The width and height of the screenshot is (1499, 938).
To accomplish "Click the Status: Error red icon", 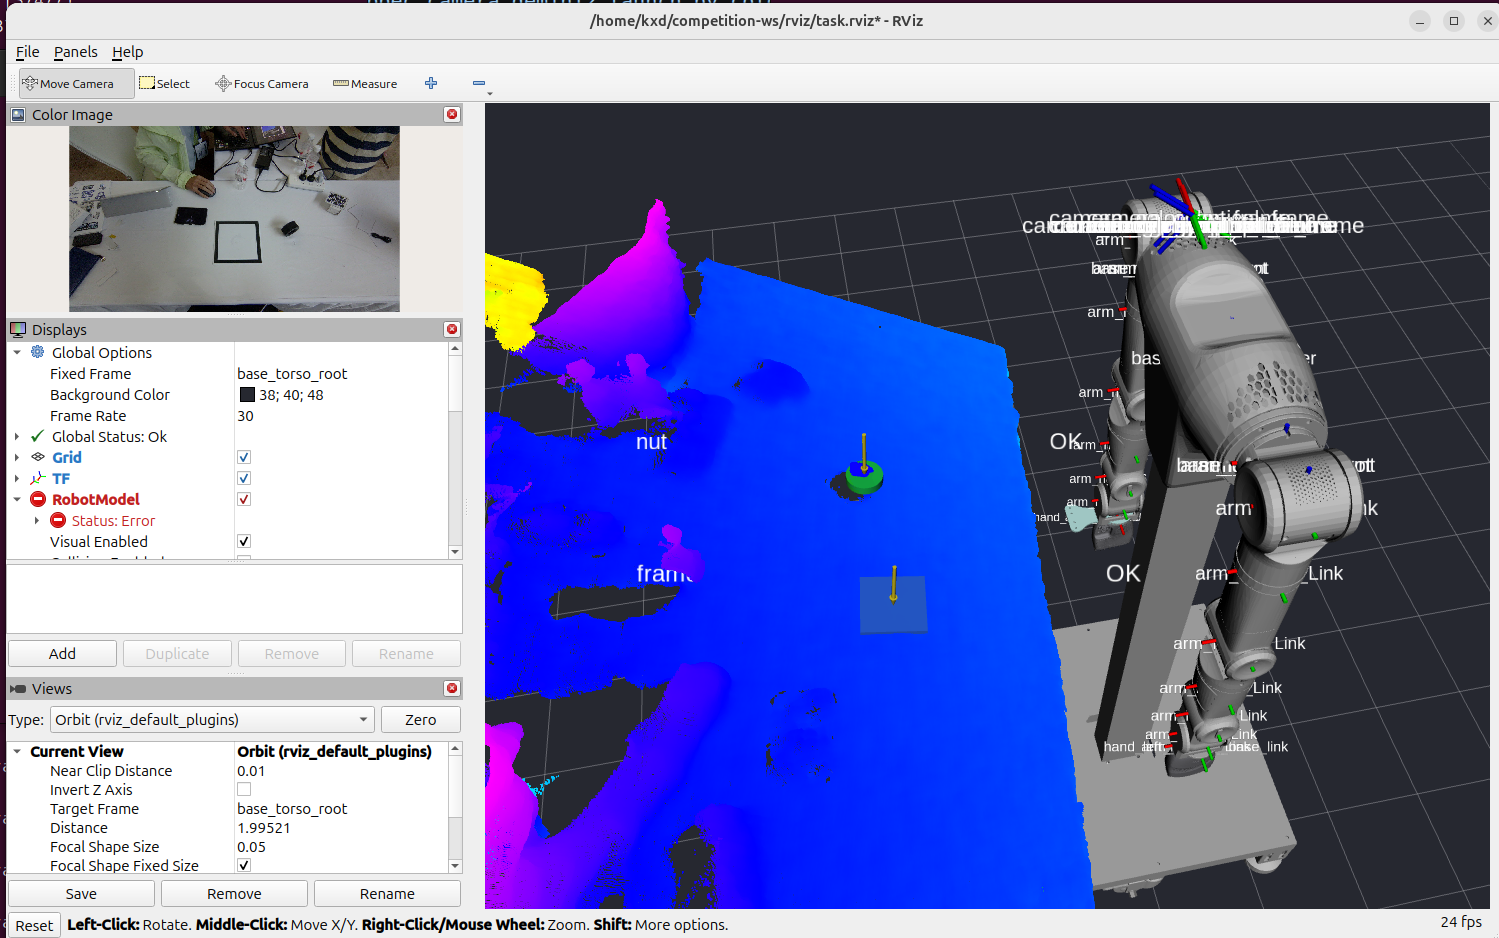I will click(58, 520).
